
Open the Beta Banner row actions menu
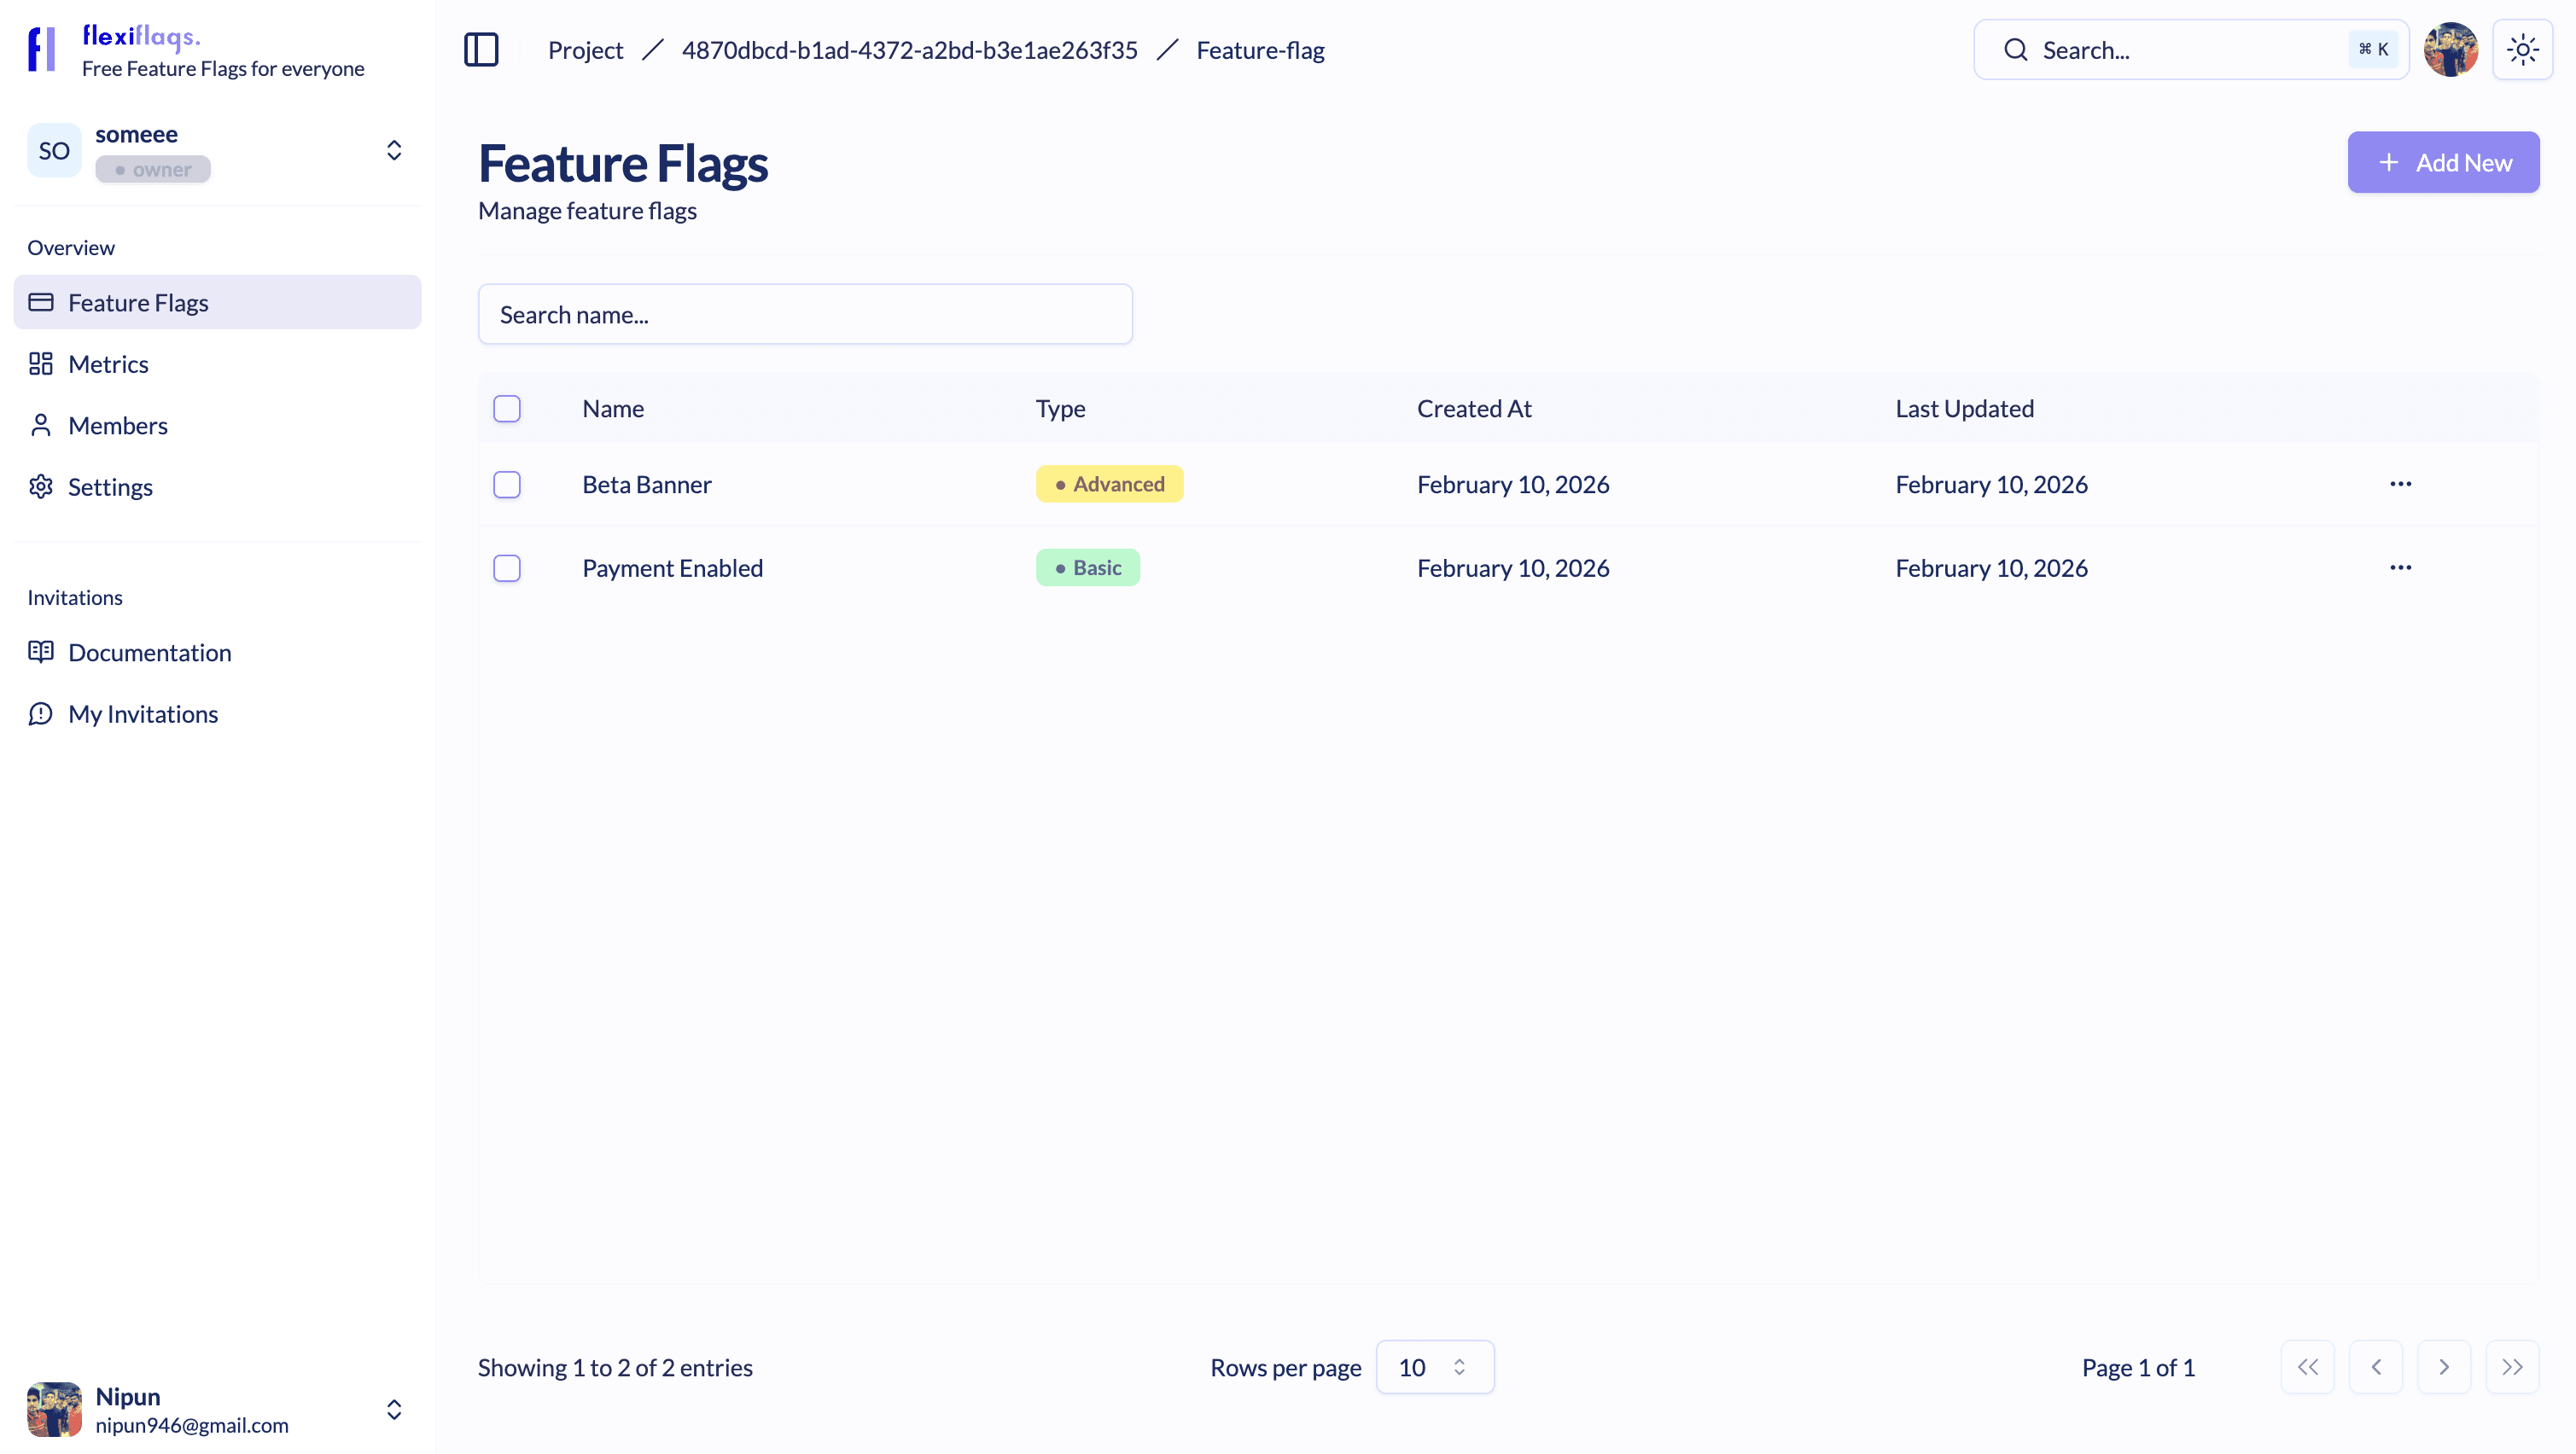pos(2400,484)
